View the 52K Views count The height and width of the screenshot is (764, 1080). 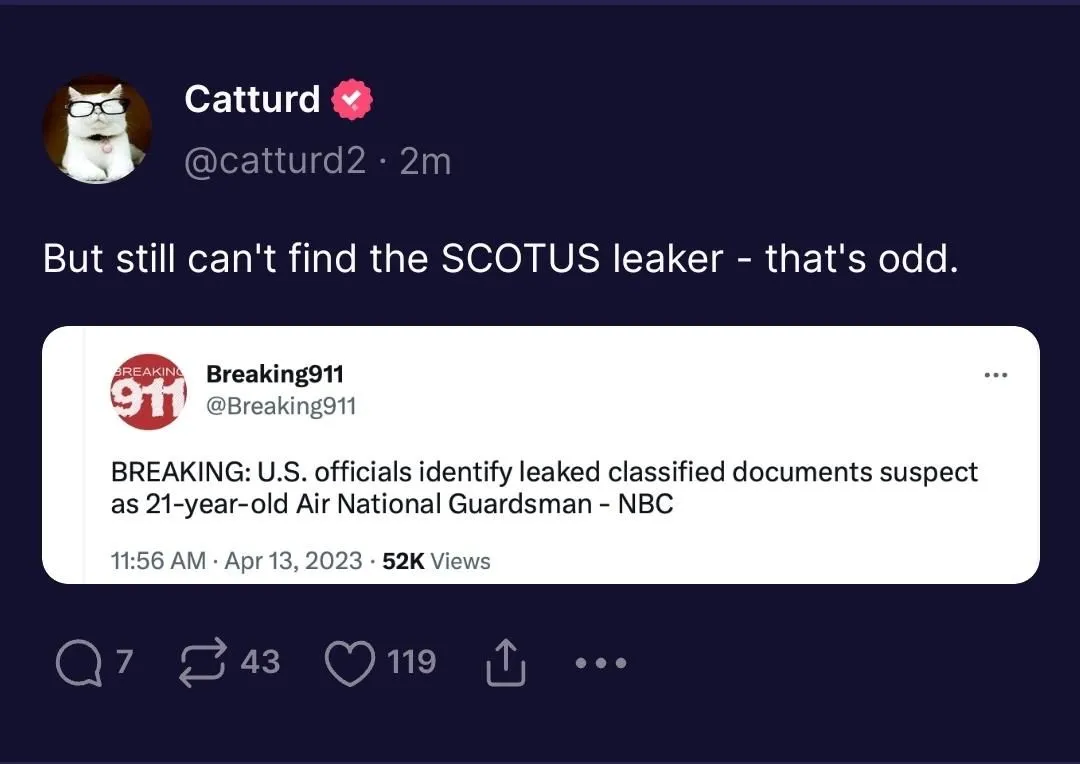pos(437,561)
